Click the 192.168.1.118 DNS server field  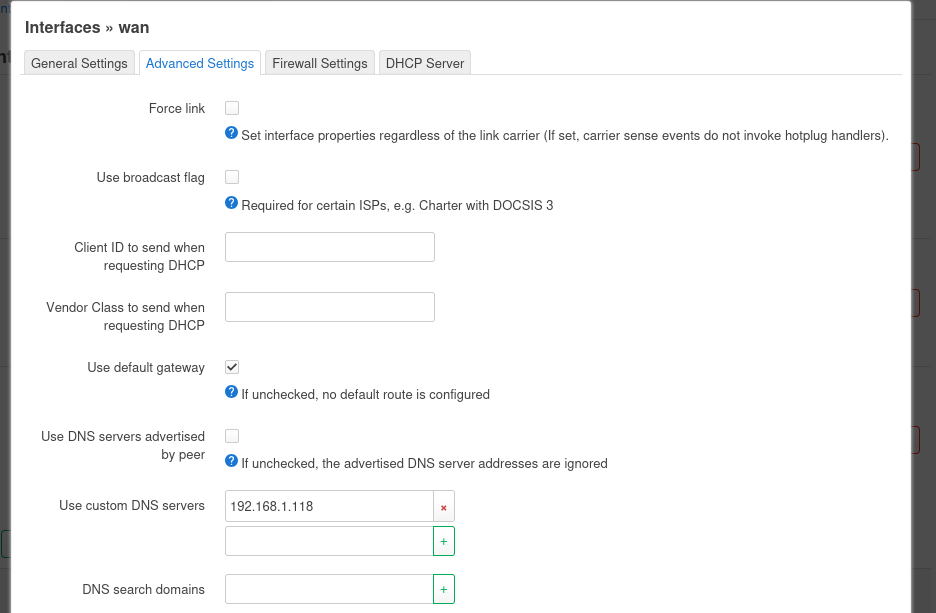pyautogui.click(x=328, y=506)
